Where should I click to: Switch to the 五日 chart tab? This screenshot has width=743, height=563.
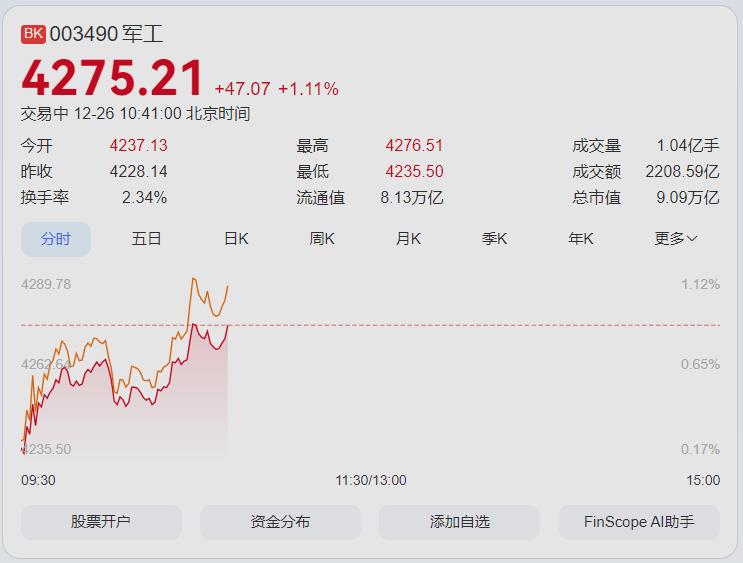pyautogui.click(x=146, y=239)
